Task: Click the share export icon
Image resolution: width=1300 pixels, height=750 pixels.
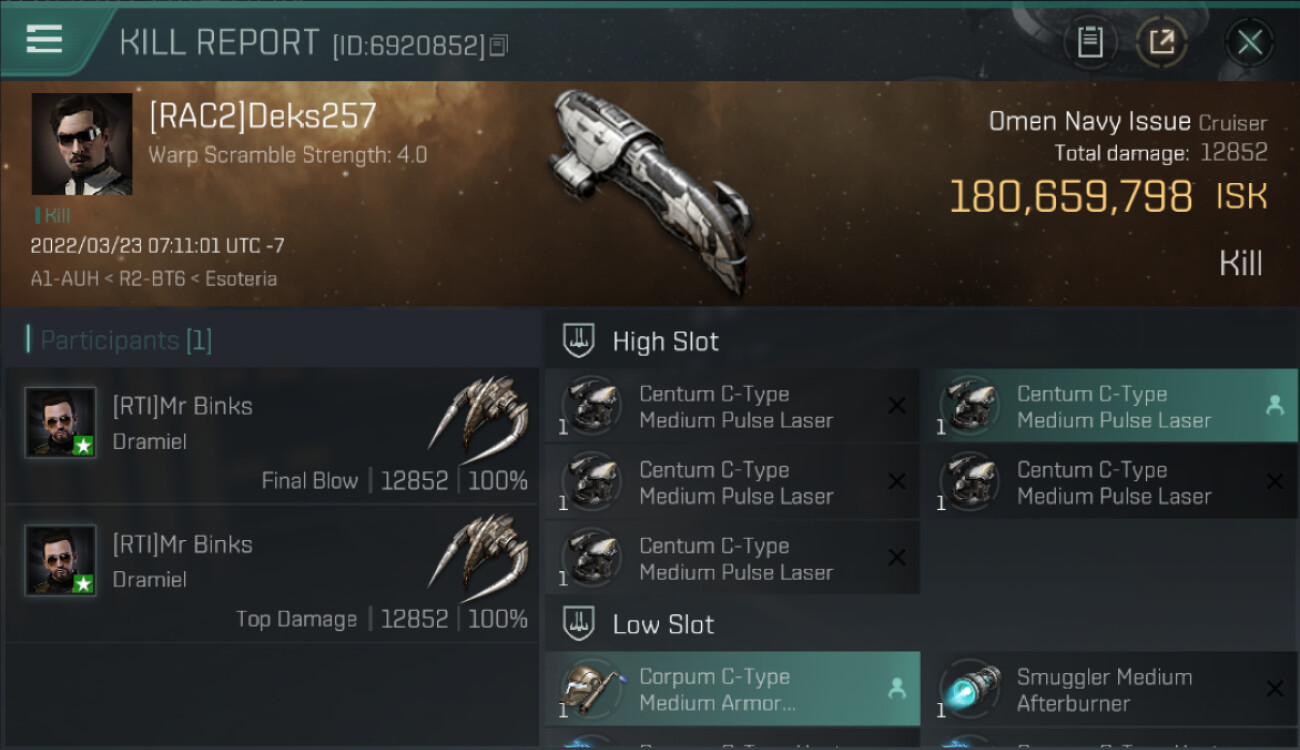Action: click(1161, 43)
